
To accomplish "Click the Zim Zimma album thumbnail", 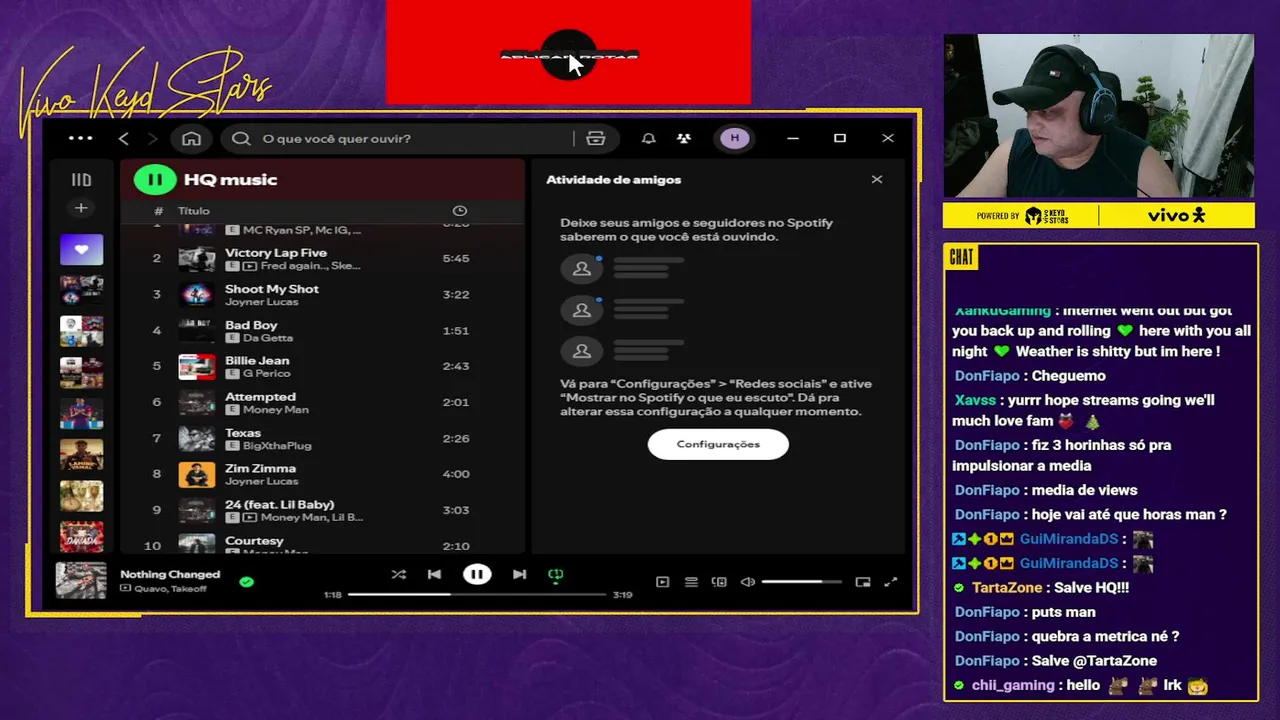I will (x=197, y=474).
